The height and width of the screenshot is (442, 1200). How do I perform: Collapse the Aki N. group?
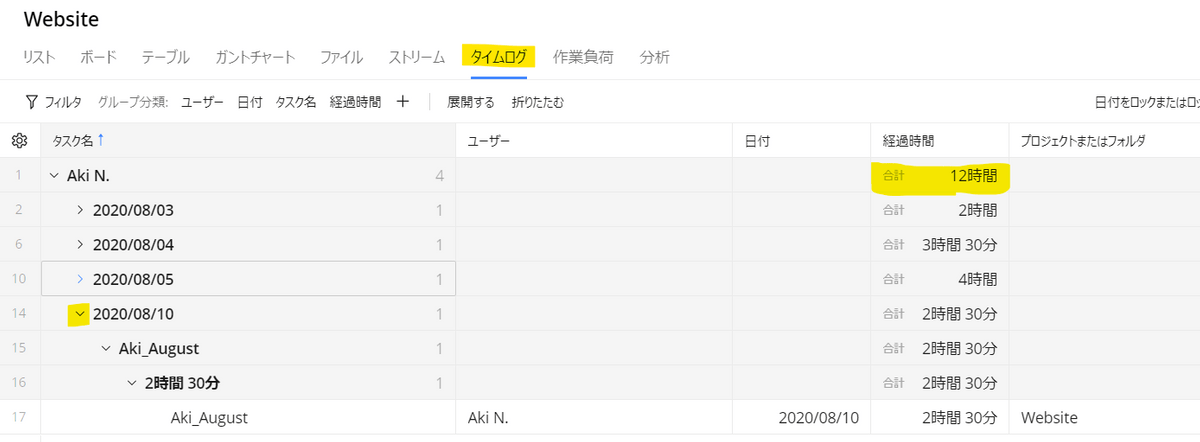tap(53, 176)
